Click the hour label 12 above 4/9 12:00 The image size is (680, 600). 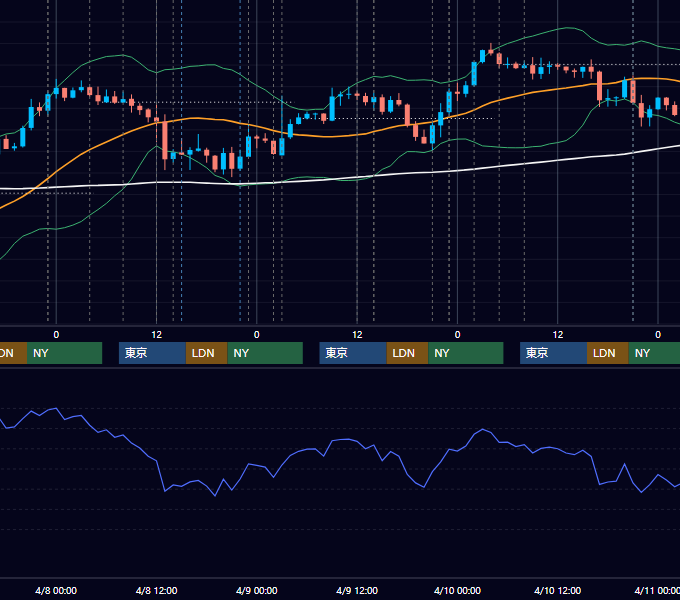point(357,335)
